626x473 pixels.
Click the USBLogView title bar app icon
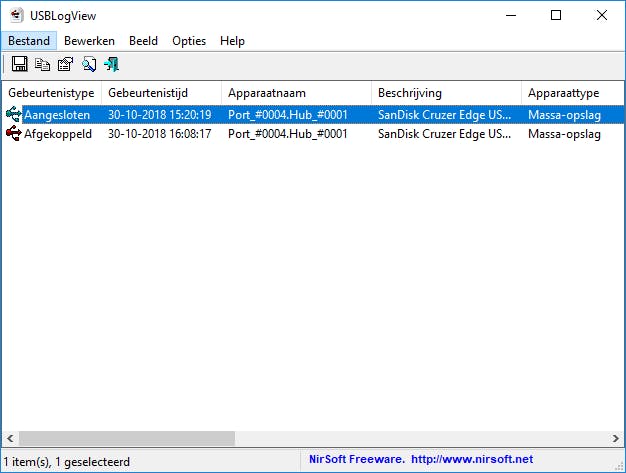click(x=17, y=15)
